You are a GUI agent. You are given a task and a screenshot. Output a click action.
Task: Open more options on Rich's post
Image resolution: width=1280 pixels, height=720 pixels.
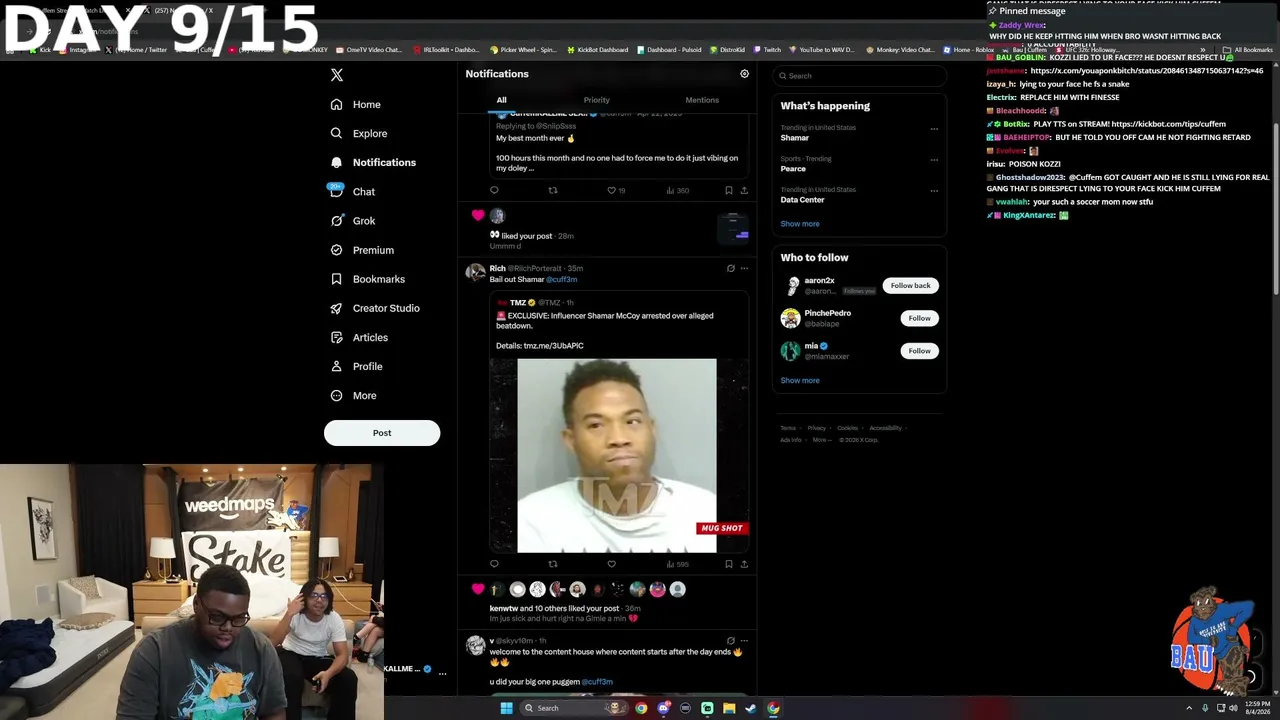(744, 268)
